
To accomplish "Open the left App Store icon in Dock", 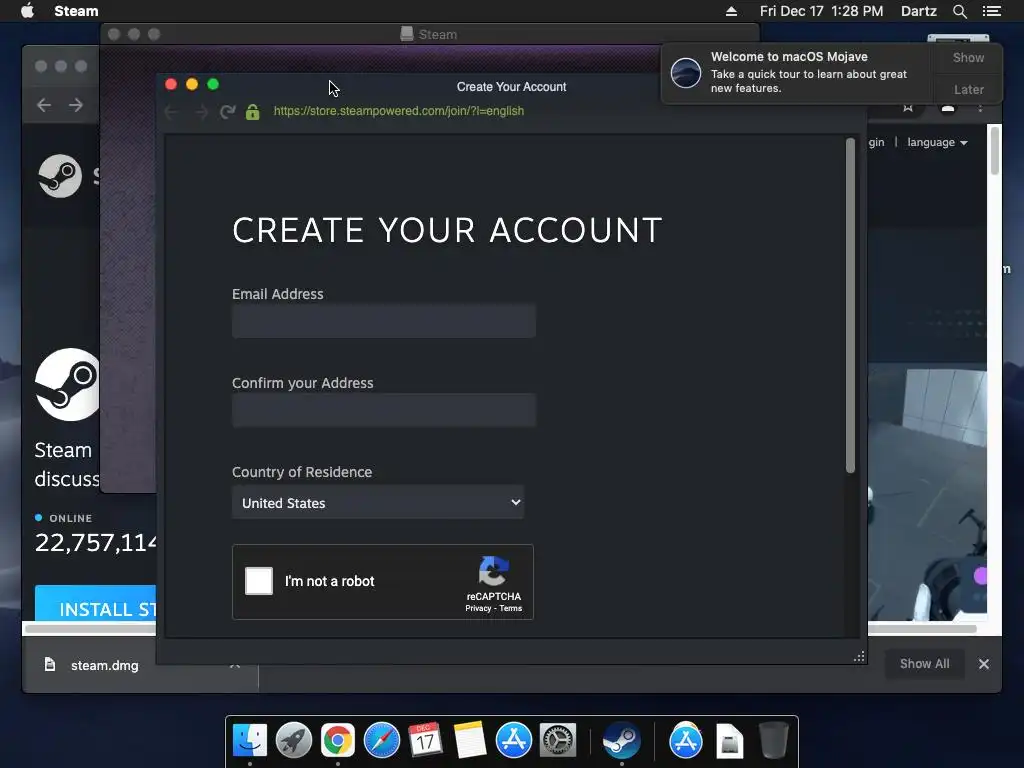I will click(513, 740).
